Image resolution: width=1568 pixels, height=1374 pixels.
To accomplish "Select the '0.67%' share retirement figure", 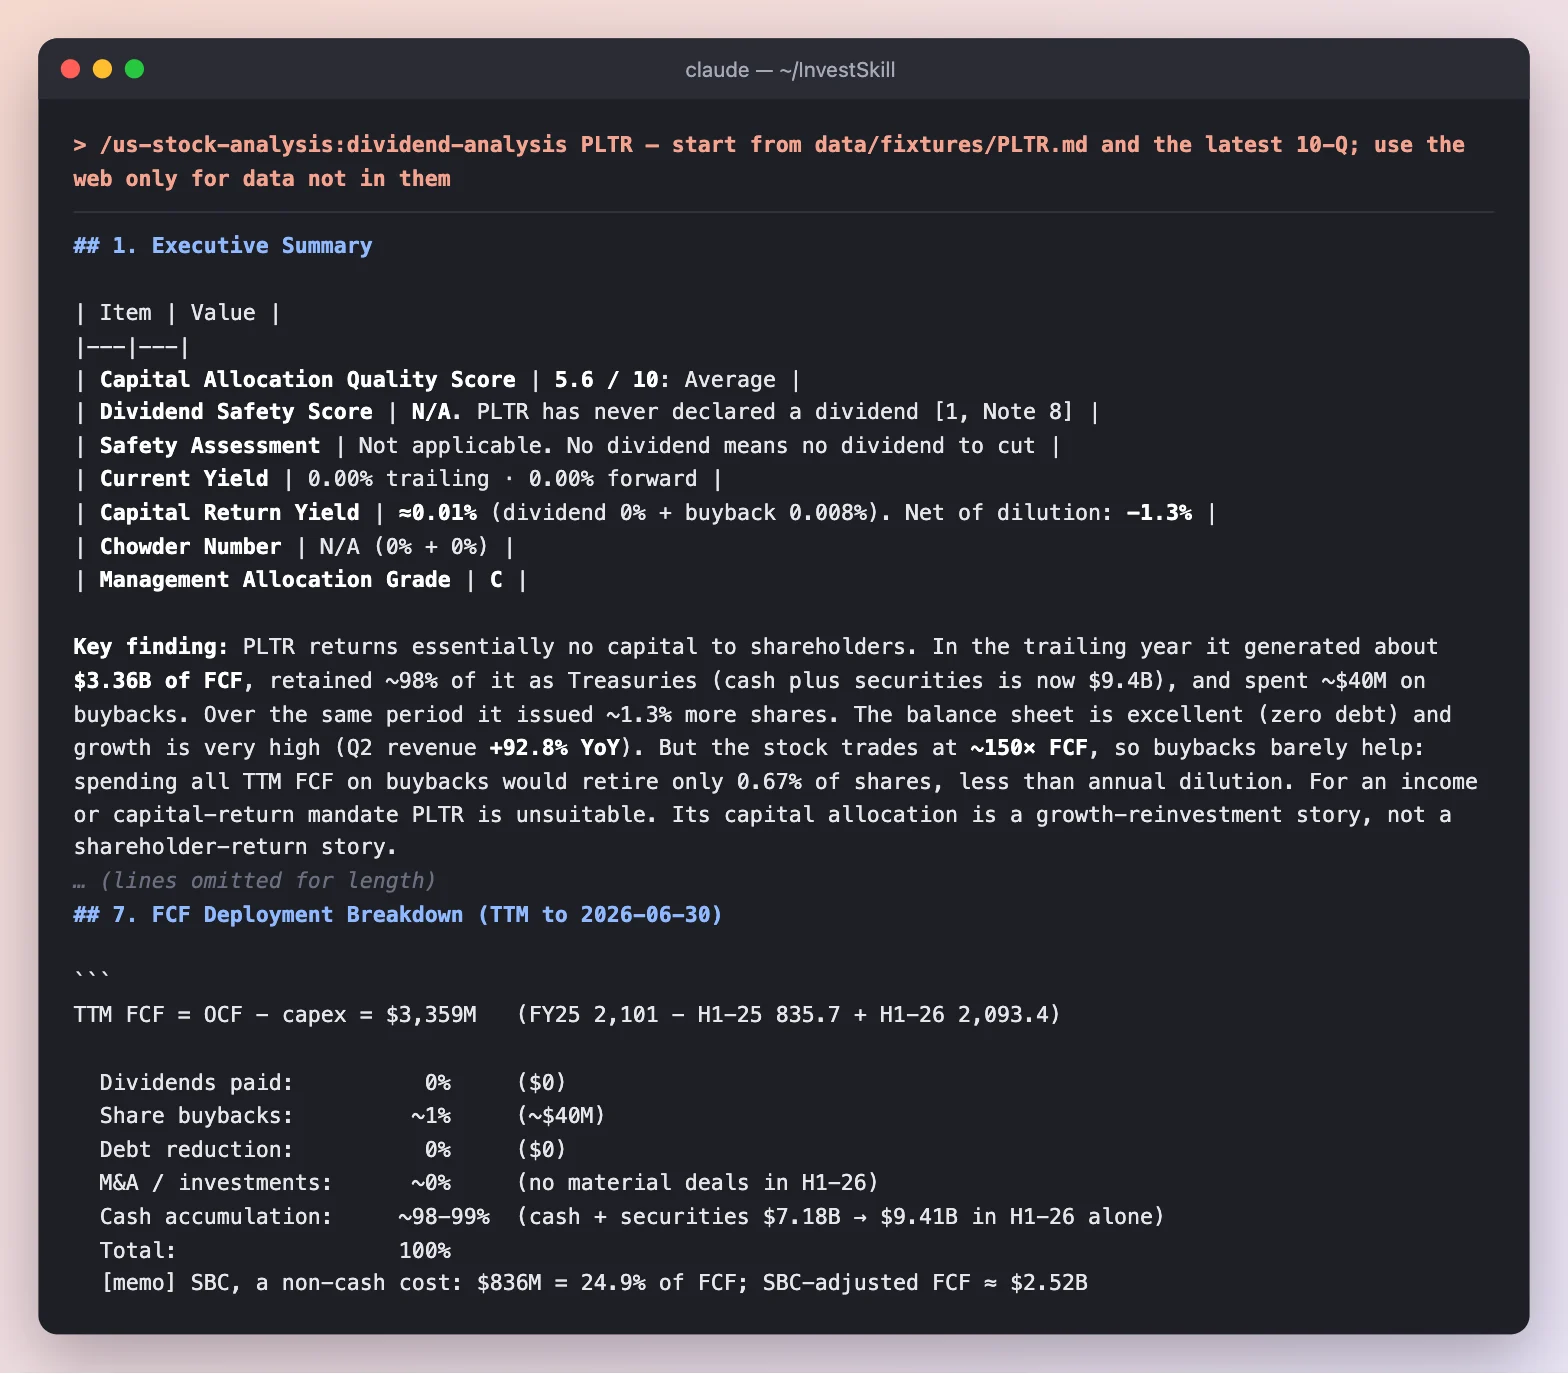I will [769, 782].
